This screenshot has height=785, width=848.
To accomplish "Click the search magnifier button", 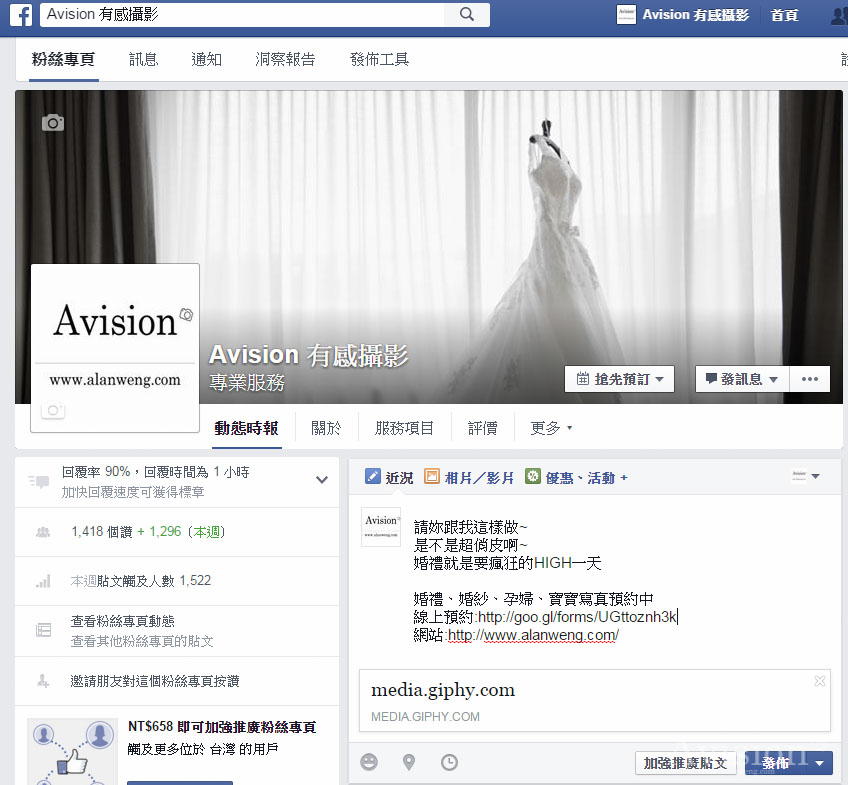I will click(x=467, y=15).
